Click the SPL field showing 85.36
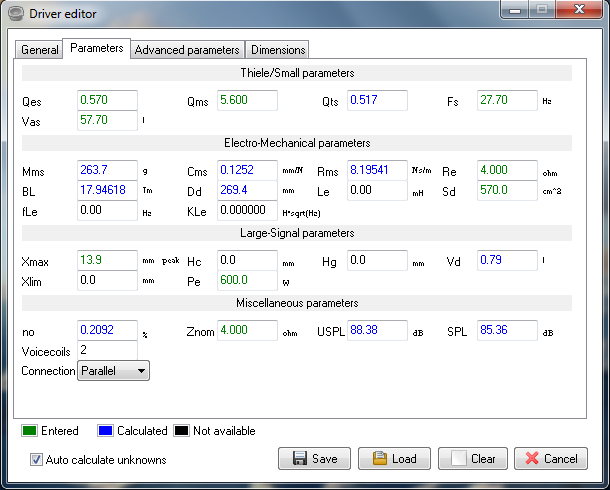Viewport: 610px width, 490px height. click(507, 330)
